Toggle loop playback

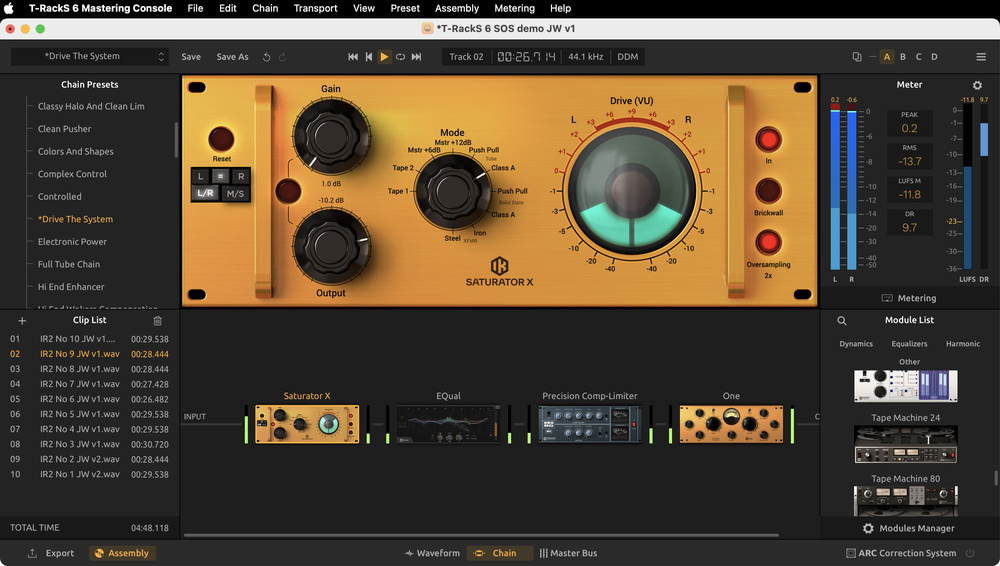(400, 57)
